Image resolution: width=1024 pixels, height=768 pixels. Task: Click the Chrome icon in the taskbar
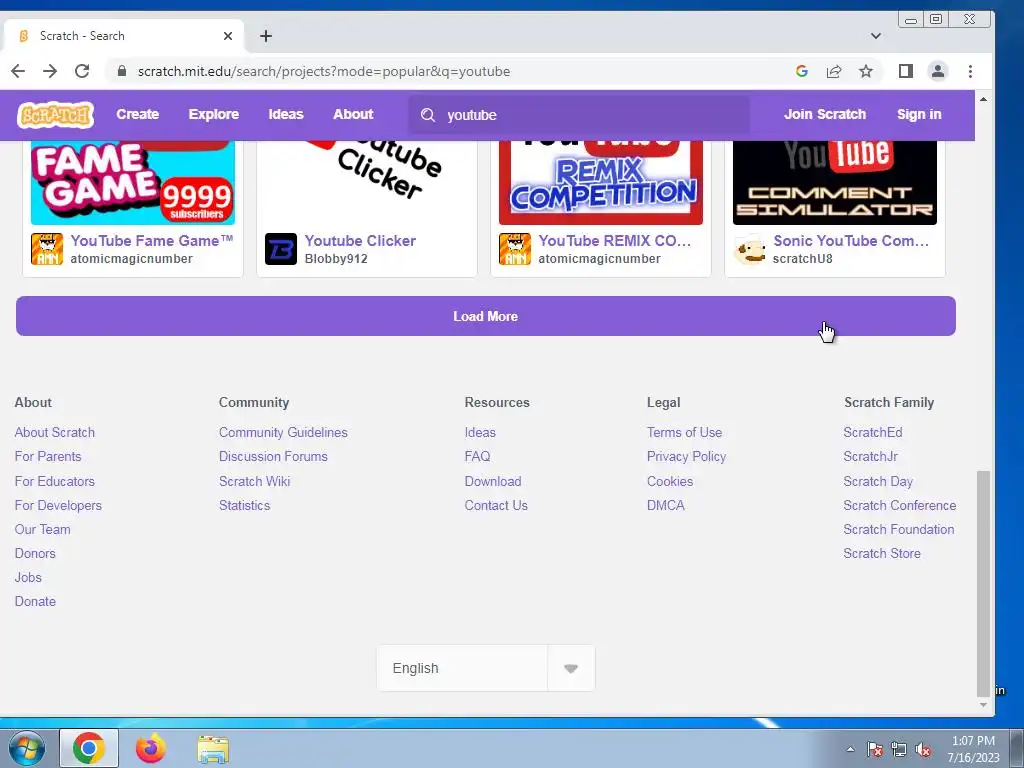coord(89,748)
